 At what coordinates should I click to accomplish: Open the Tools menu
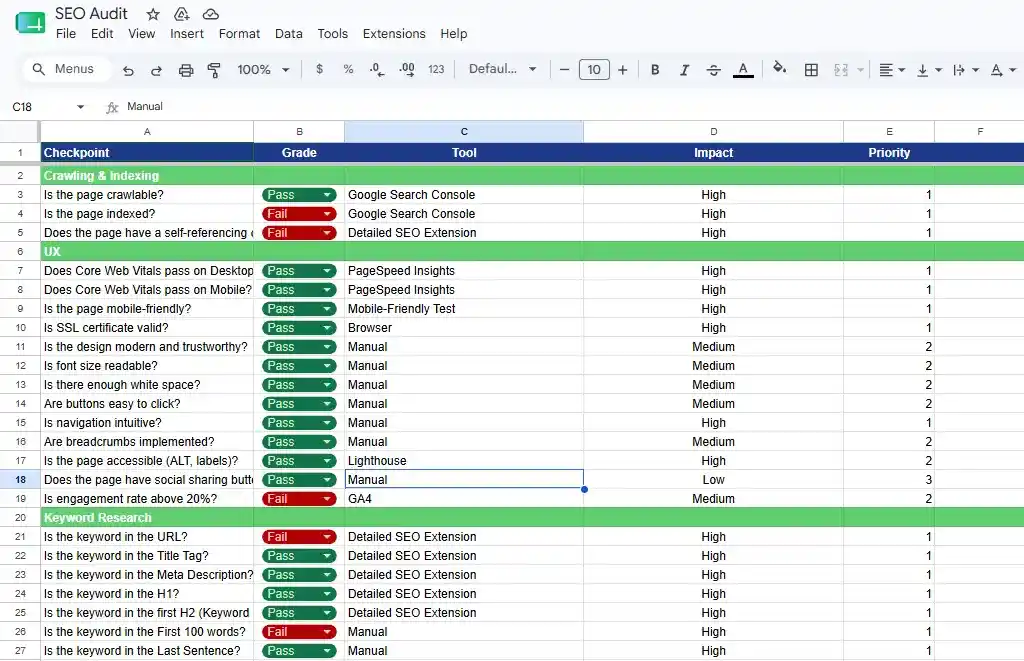332,33
